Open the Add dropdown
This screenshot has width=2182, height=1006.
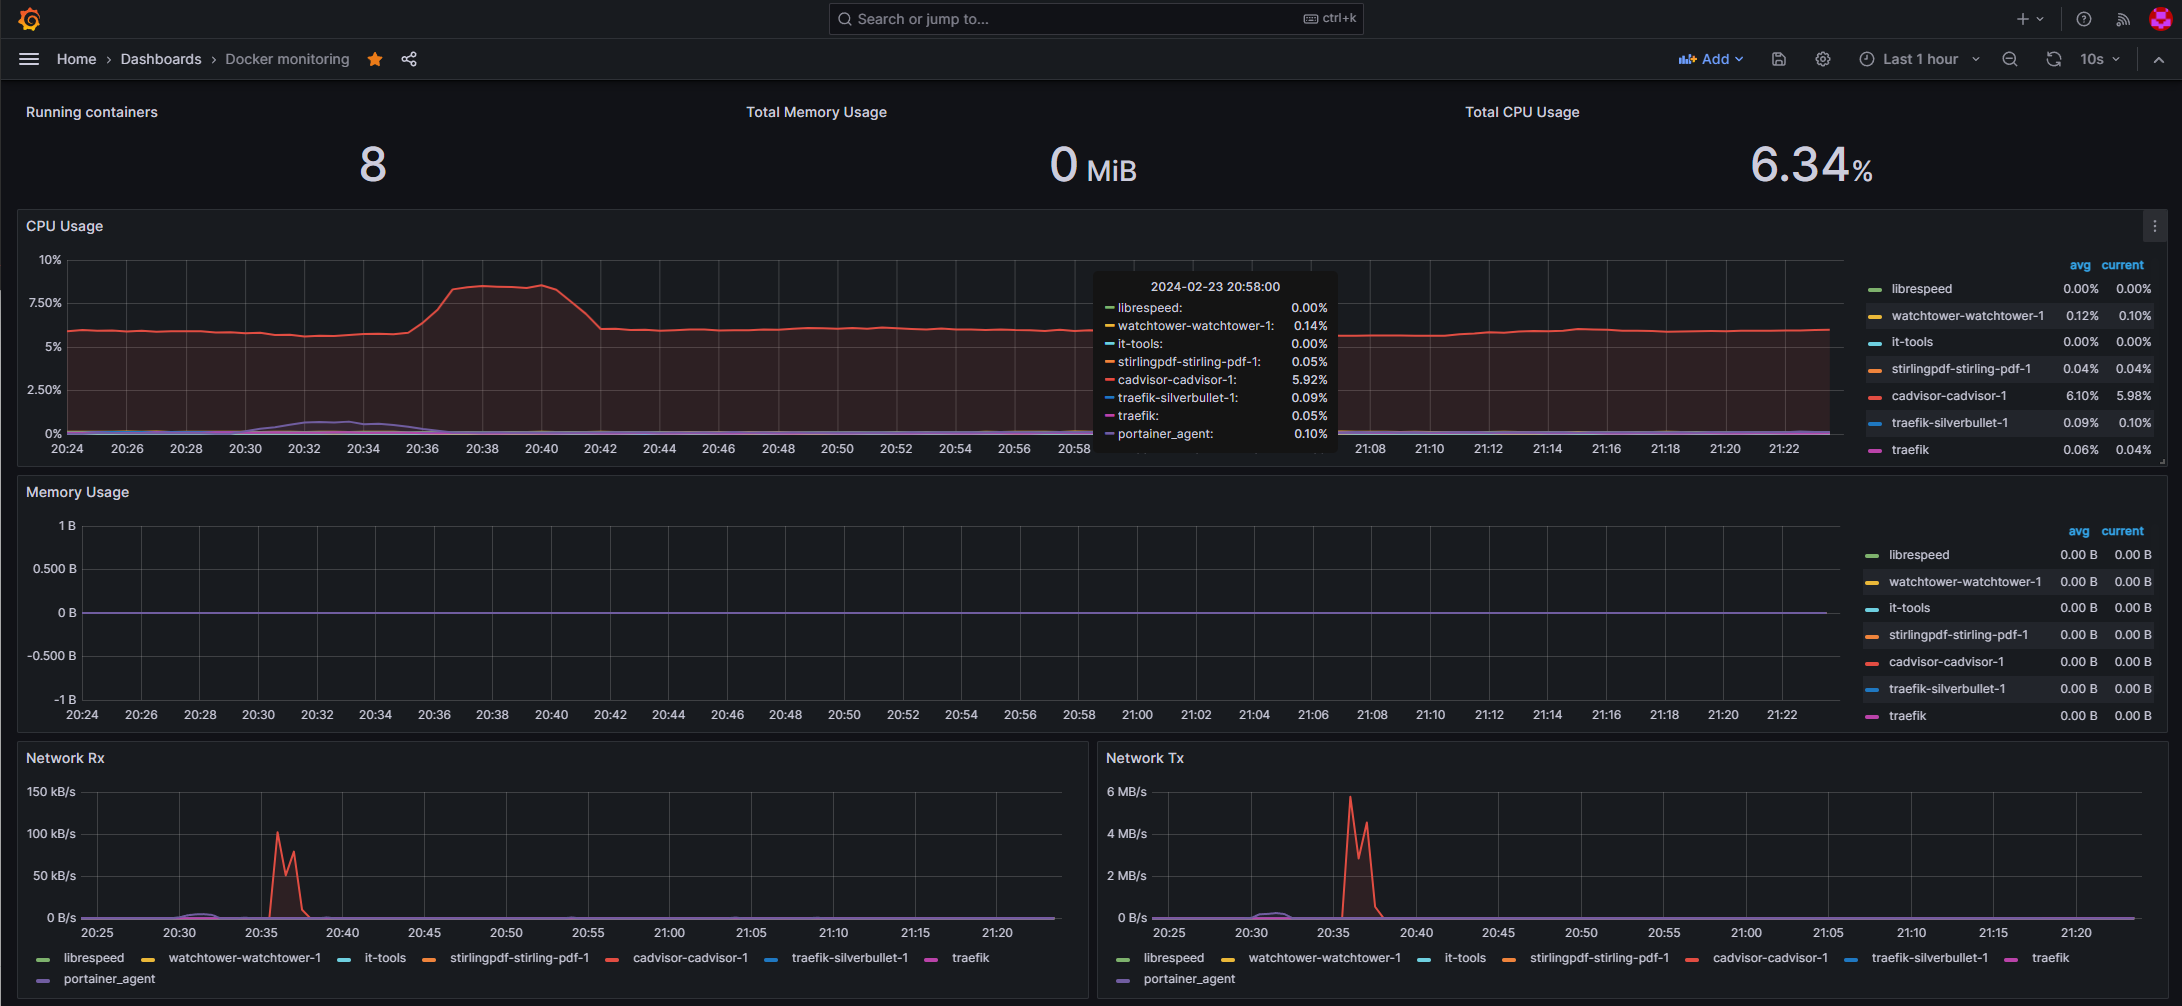(1711, 59)
